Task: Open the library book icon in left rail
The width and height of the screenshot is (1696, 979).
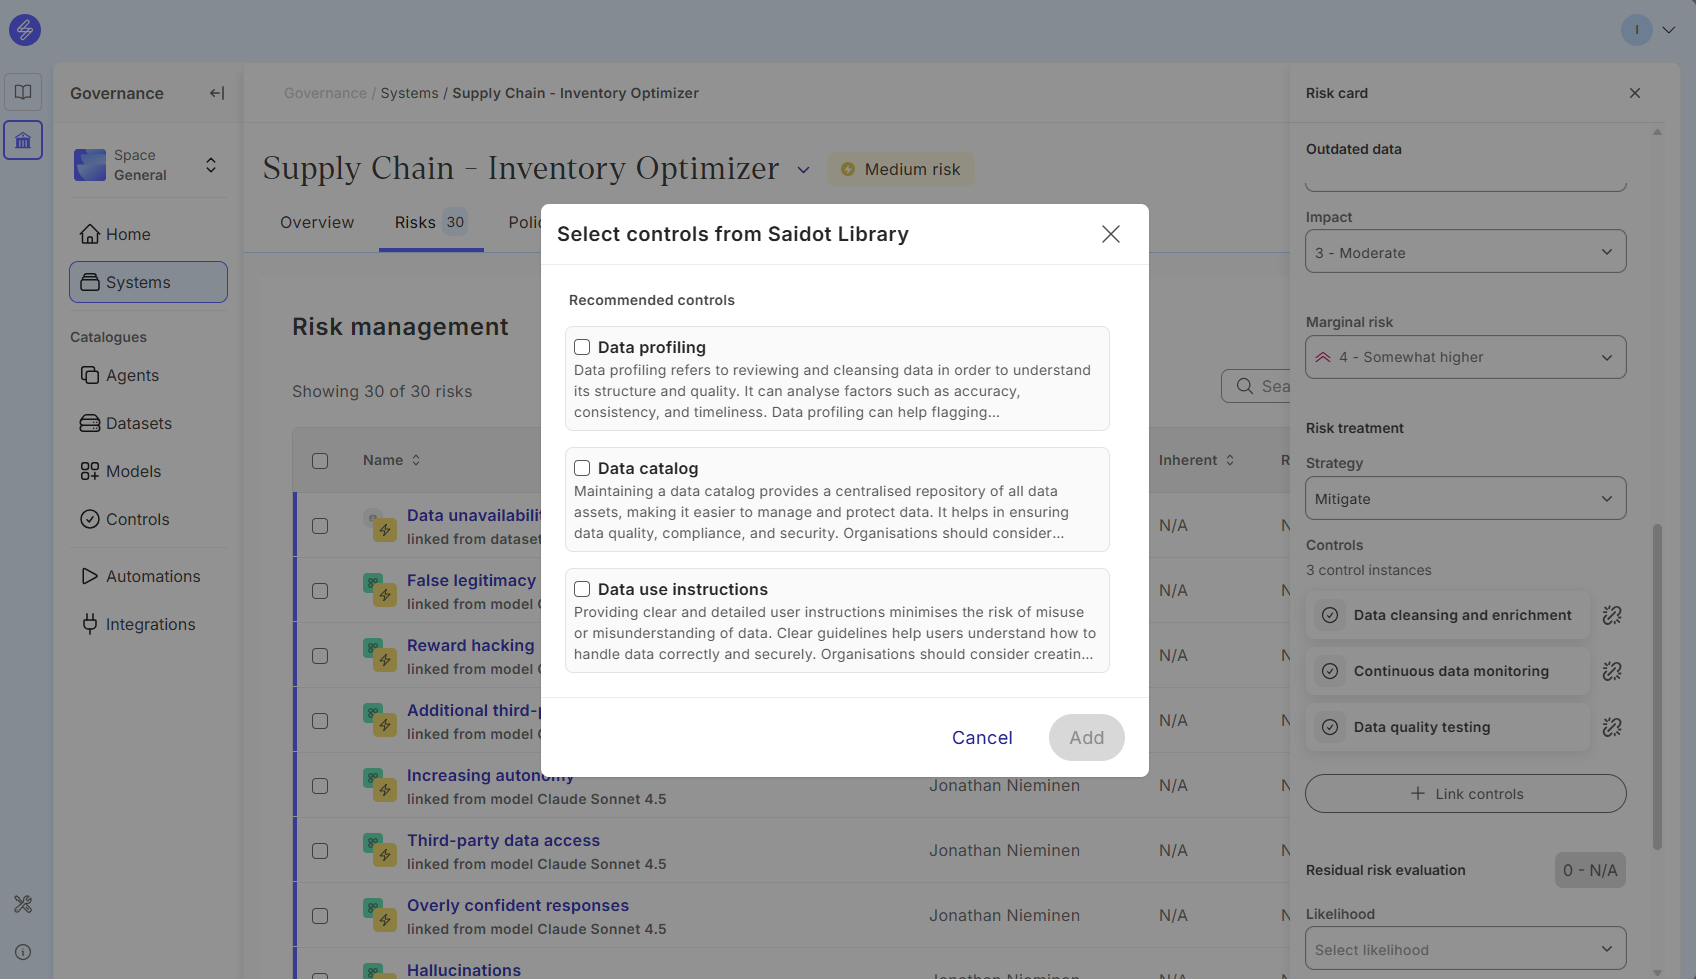Action: pyautogui.click(x=23, y=92)
